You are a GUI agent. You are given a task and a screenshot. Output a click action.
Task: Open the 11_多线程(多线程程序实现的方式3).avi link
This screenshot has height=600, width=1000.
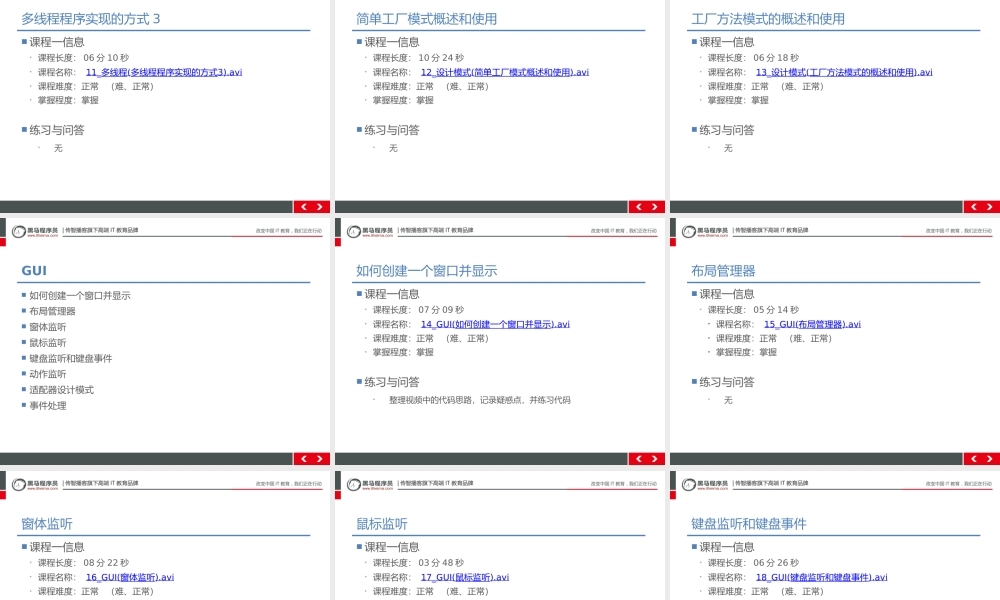coord(164,72)
